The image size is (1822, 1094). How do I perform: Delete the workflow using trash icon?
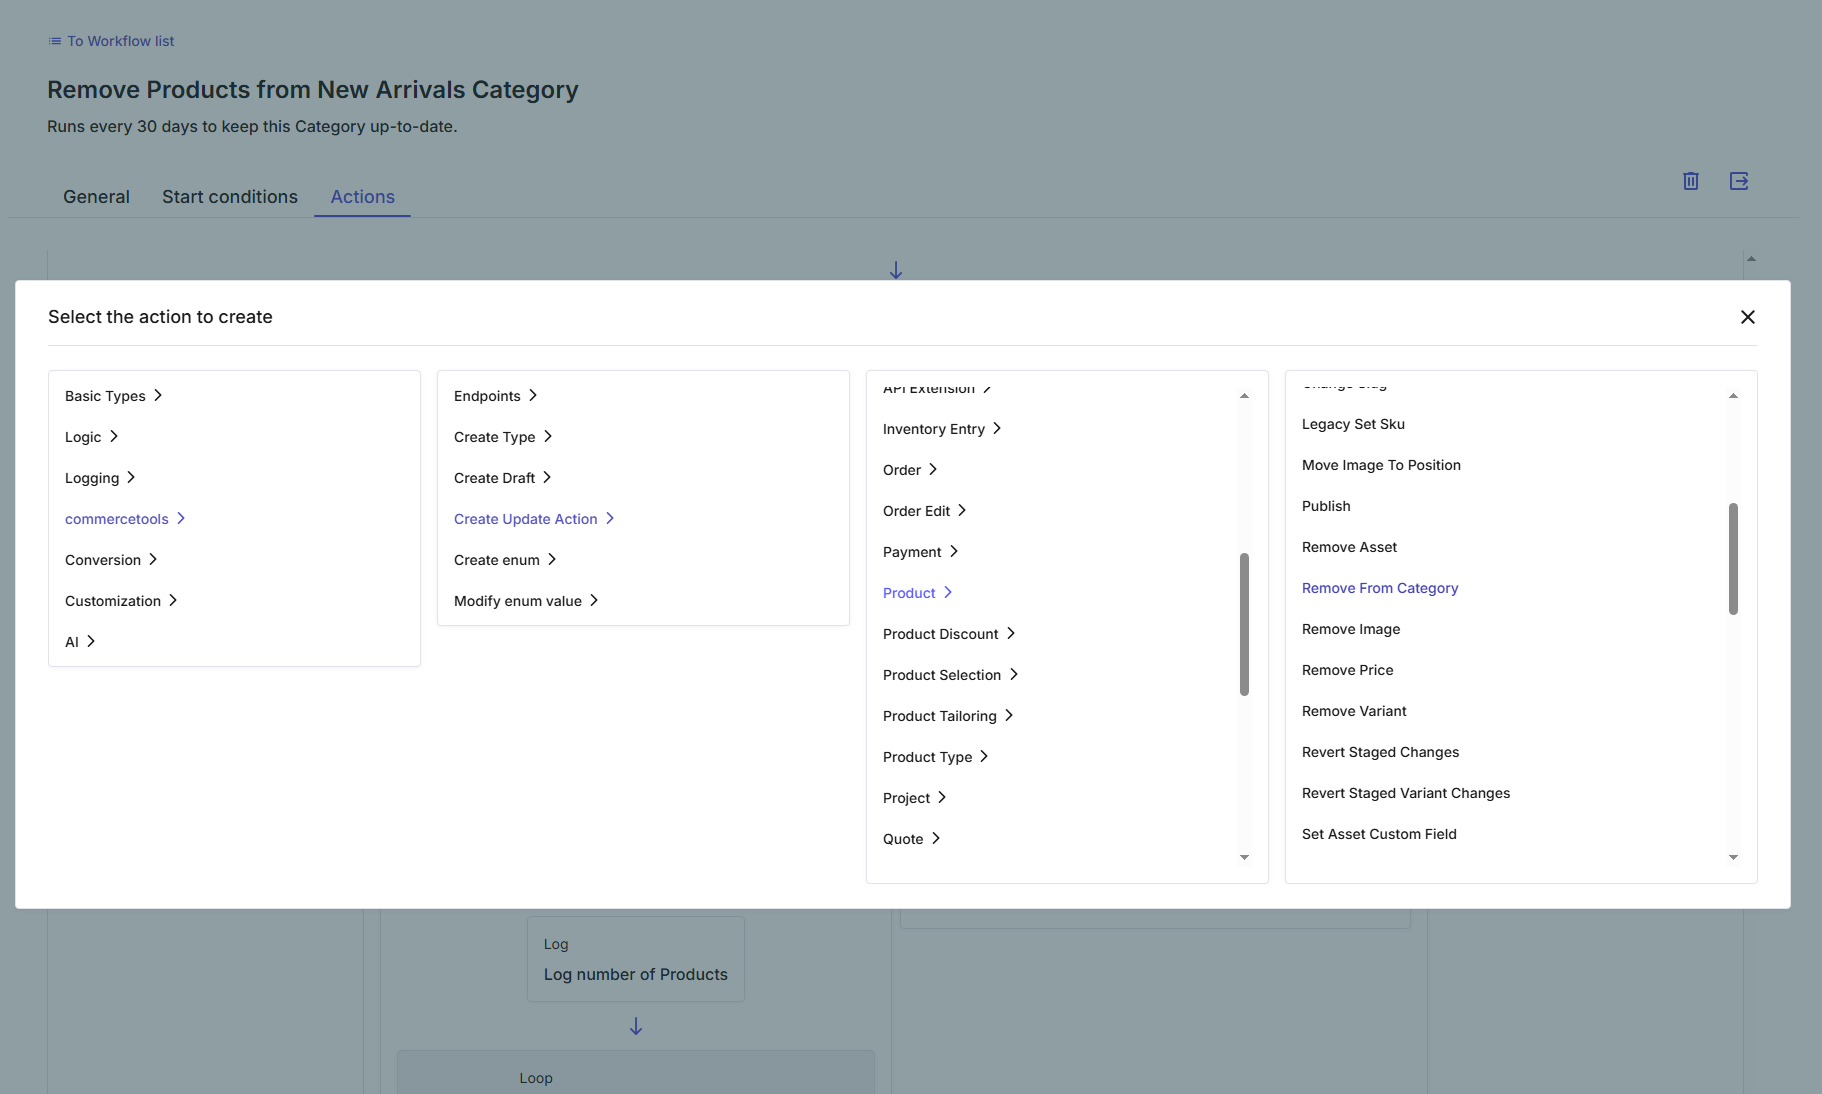pyautogui.click(x=1690, y=181)
